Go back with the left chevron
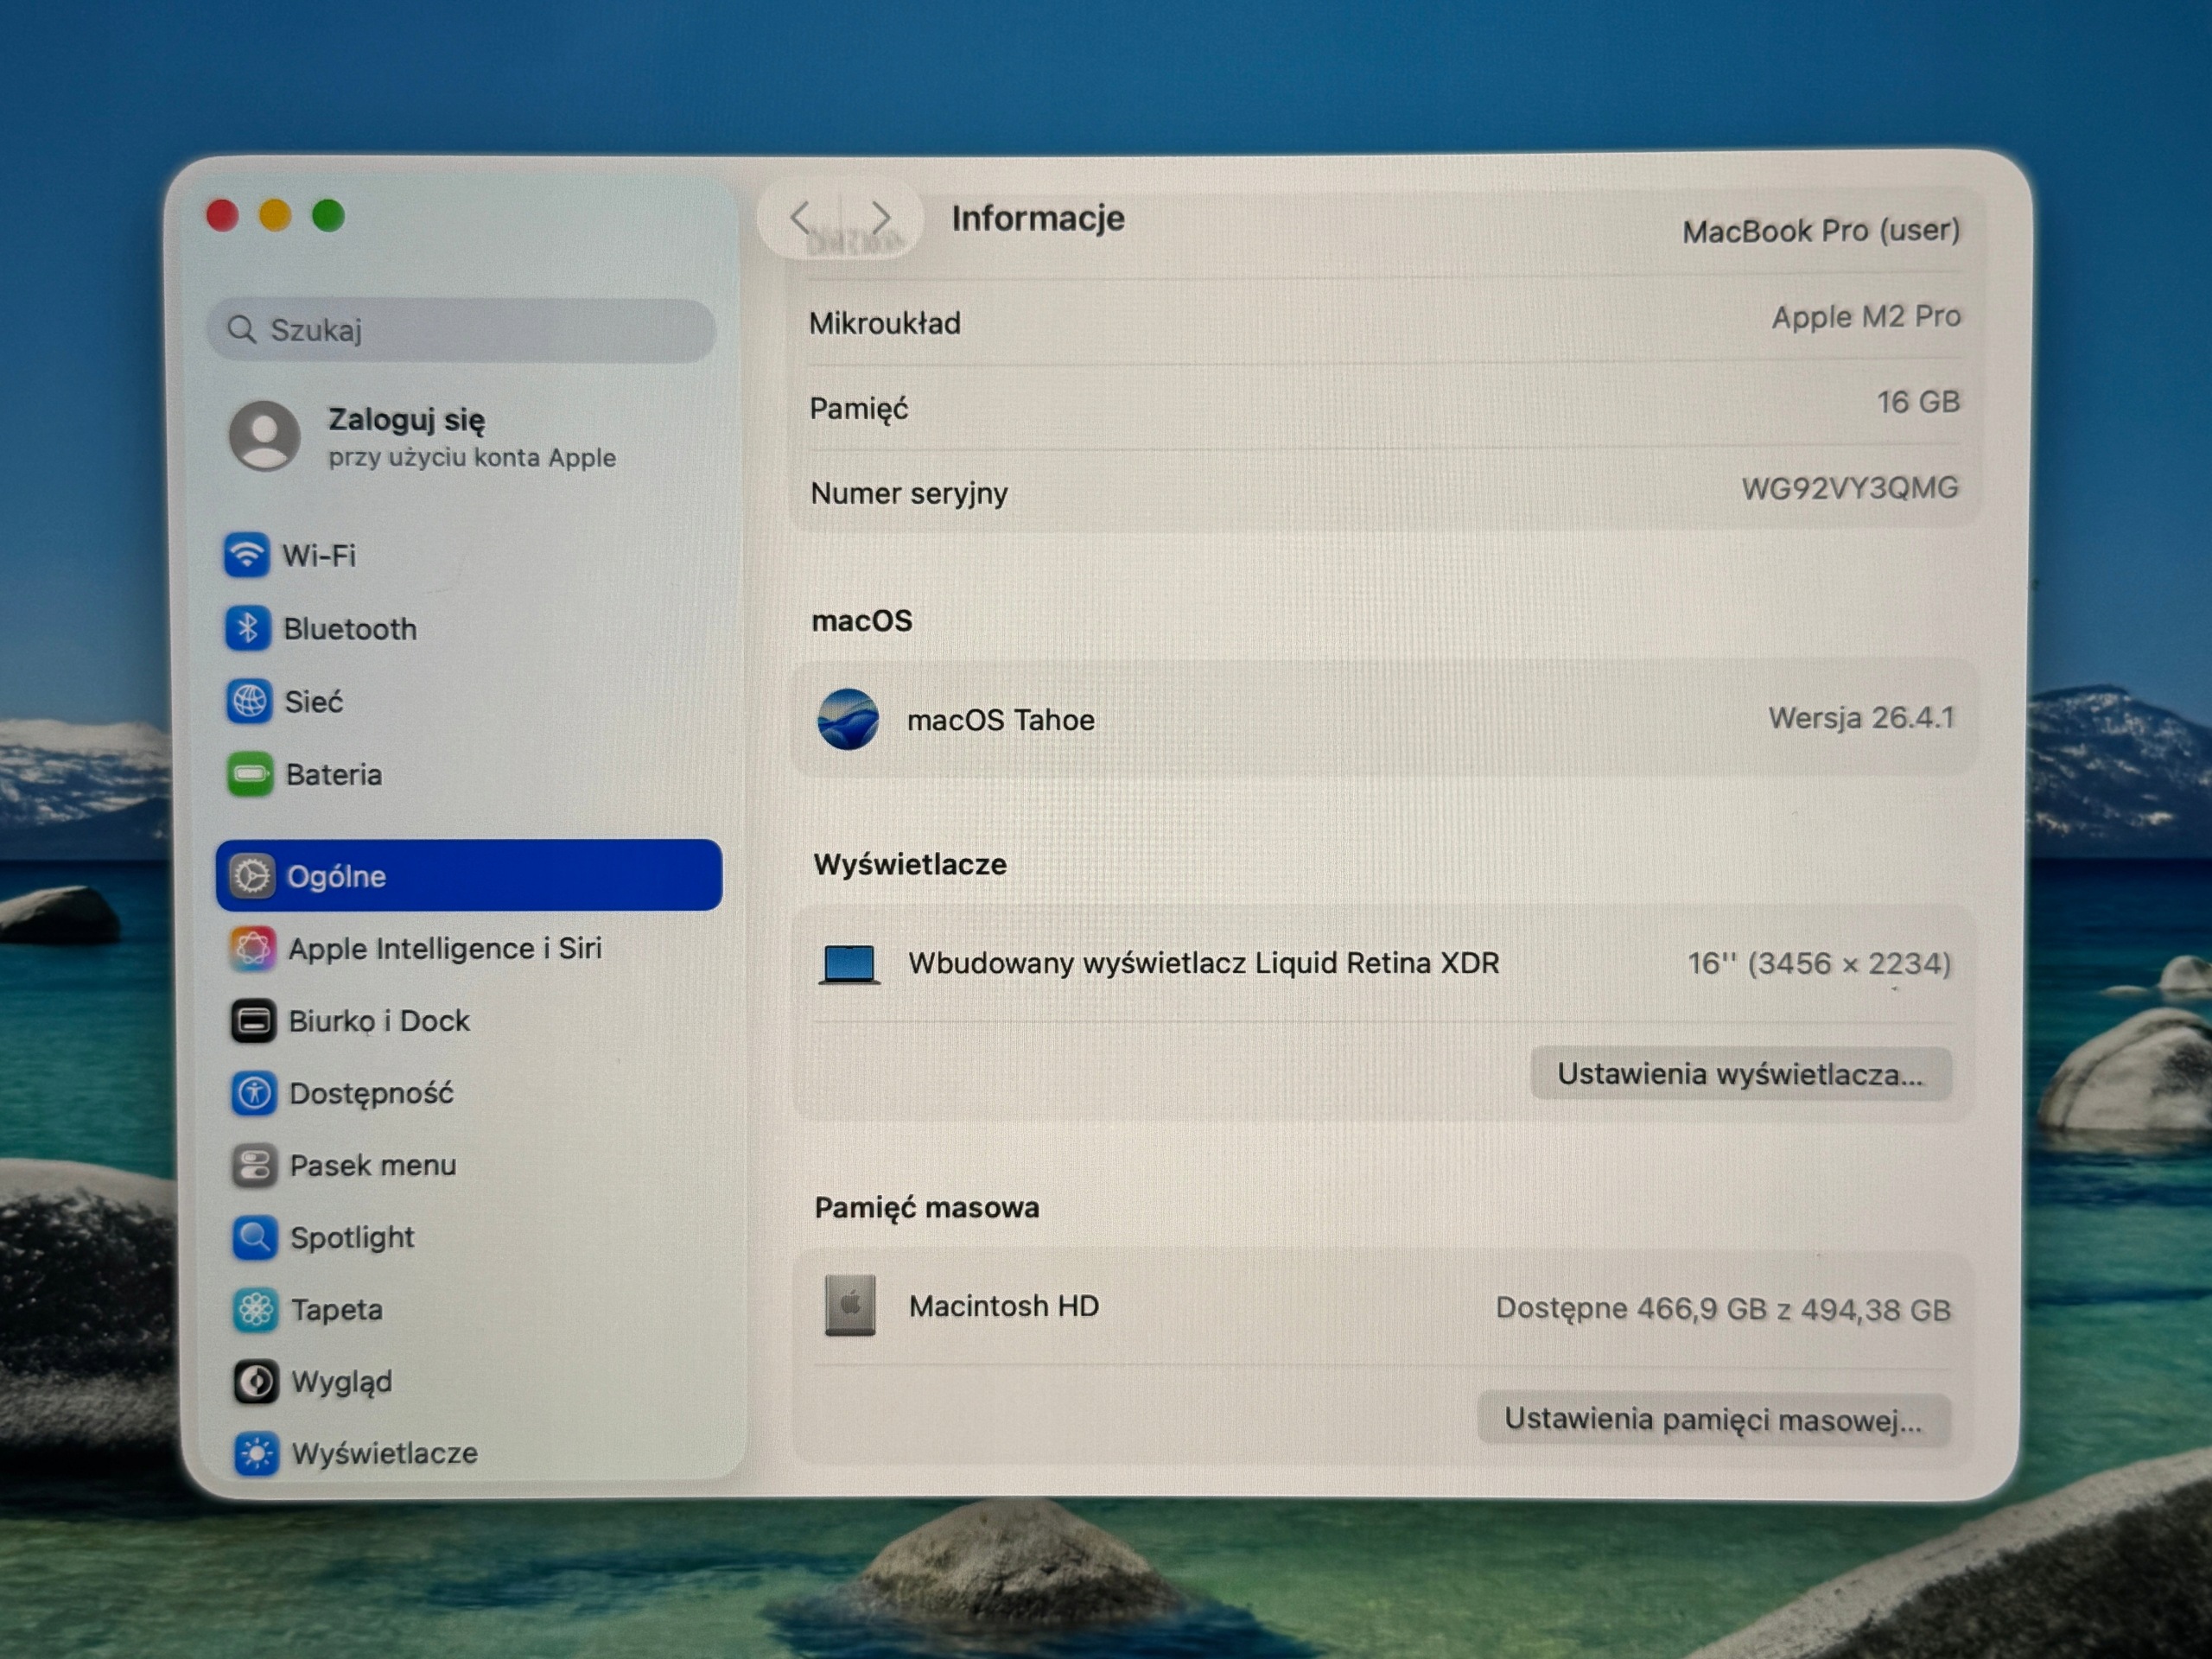2212x1659 pixels. pyautogui.click(x=800, y=217)
